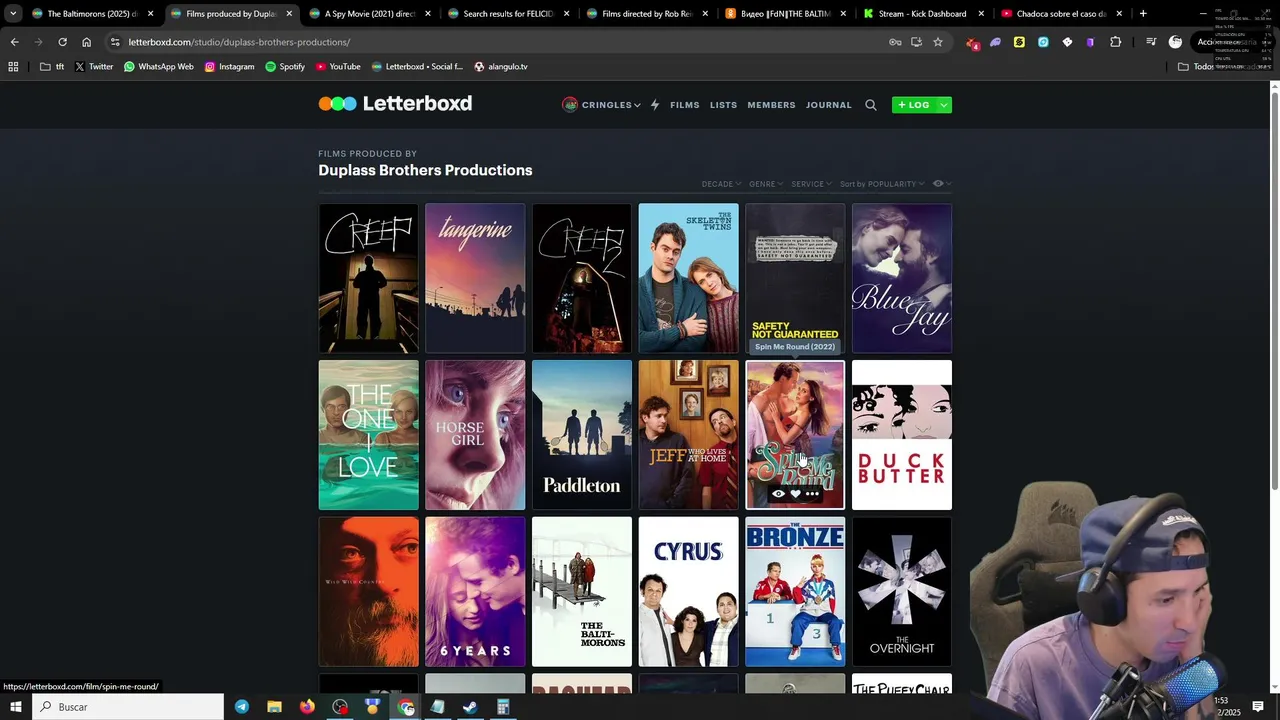The image size is (1280, 720).
Task: Open the Skeleton Twins poster
Action: (x=689, y=278)
